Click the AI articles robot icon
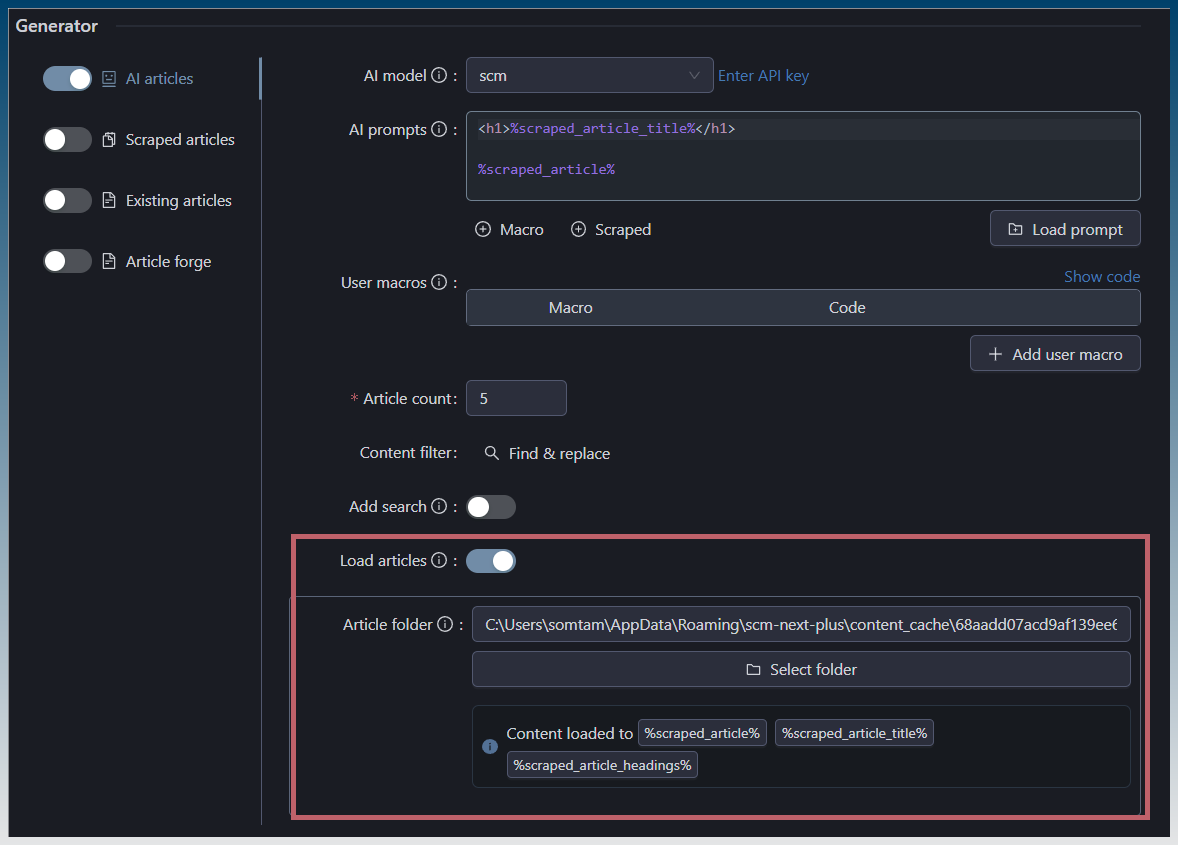This screenshot has height=845, width=1178. [x=109, y=79]
